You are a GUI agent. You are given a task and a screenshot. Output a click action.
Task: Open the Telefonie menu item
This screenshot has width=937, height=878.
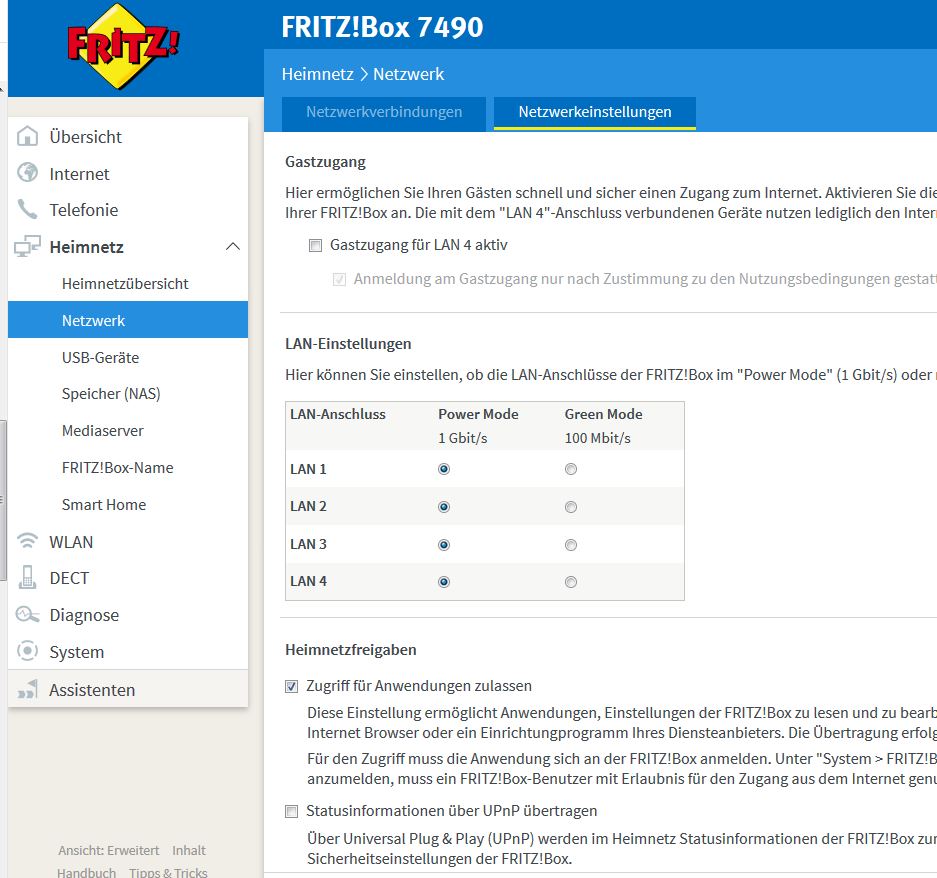pyautogui.click(x=128, y=210)
